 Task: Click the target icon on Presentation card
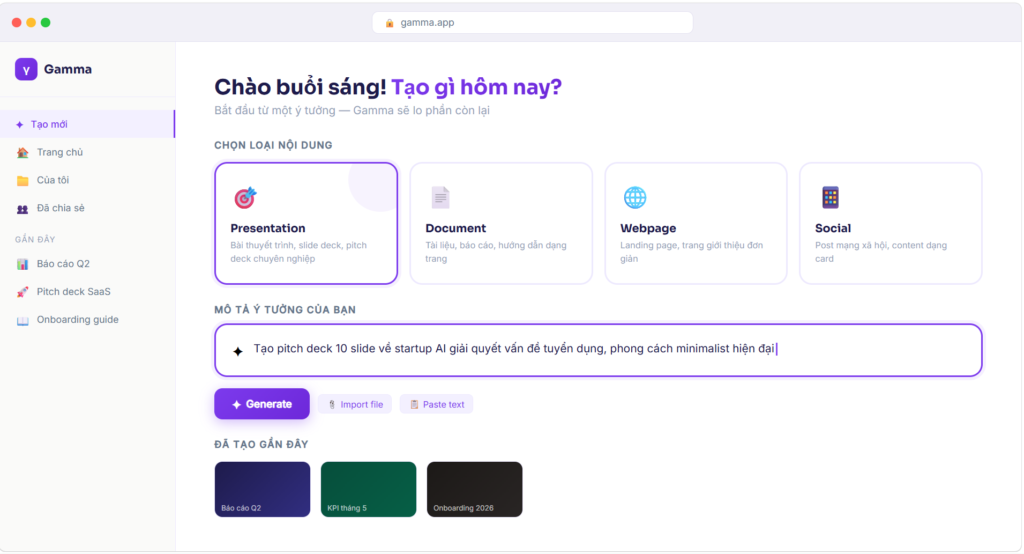(246, 197)
